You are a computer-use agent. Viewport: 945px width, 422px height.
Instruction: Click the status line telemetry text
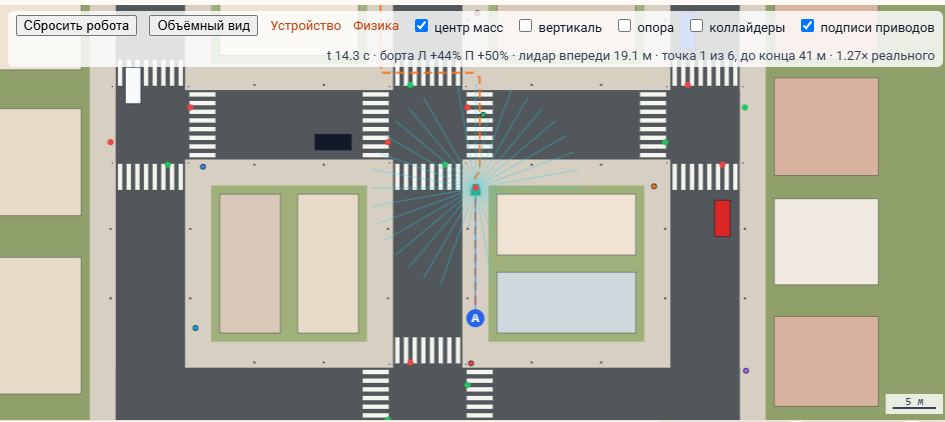click(630, 56)
